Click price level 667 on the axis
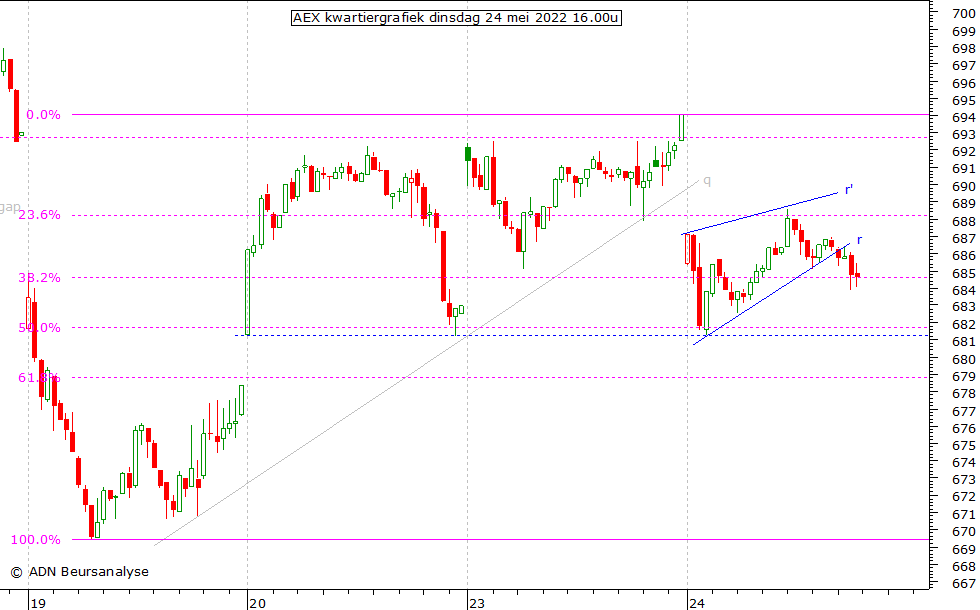 pyautogui.click(x=963, y=584)
